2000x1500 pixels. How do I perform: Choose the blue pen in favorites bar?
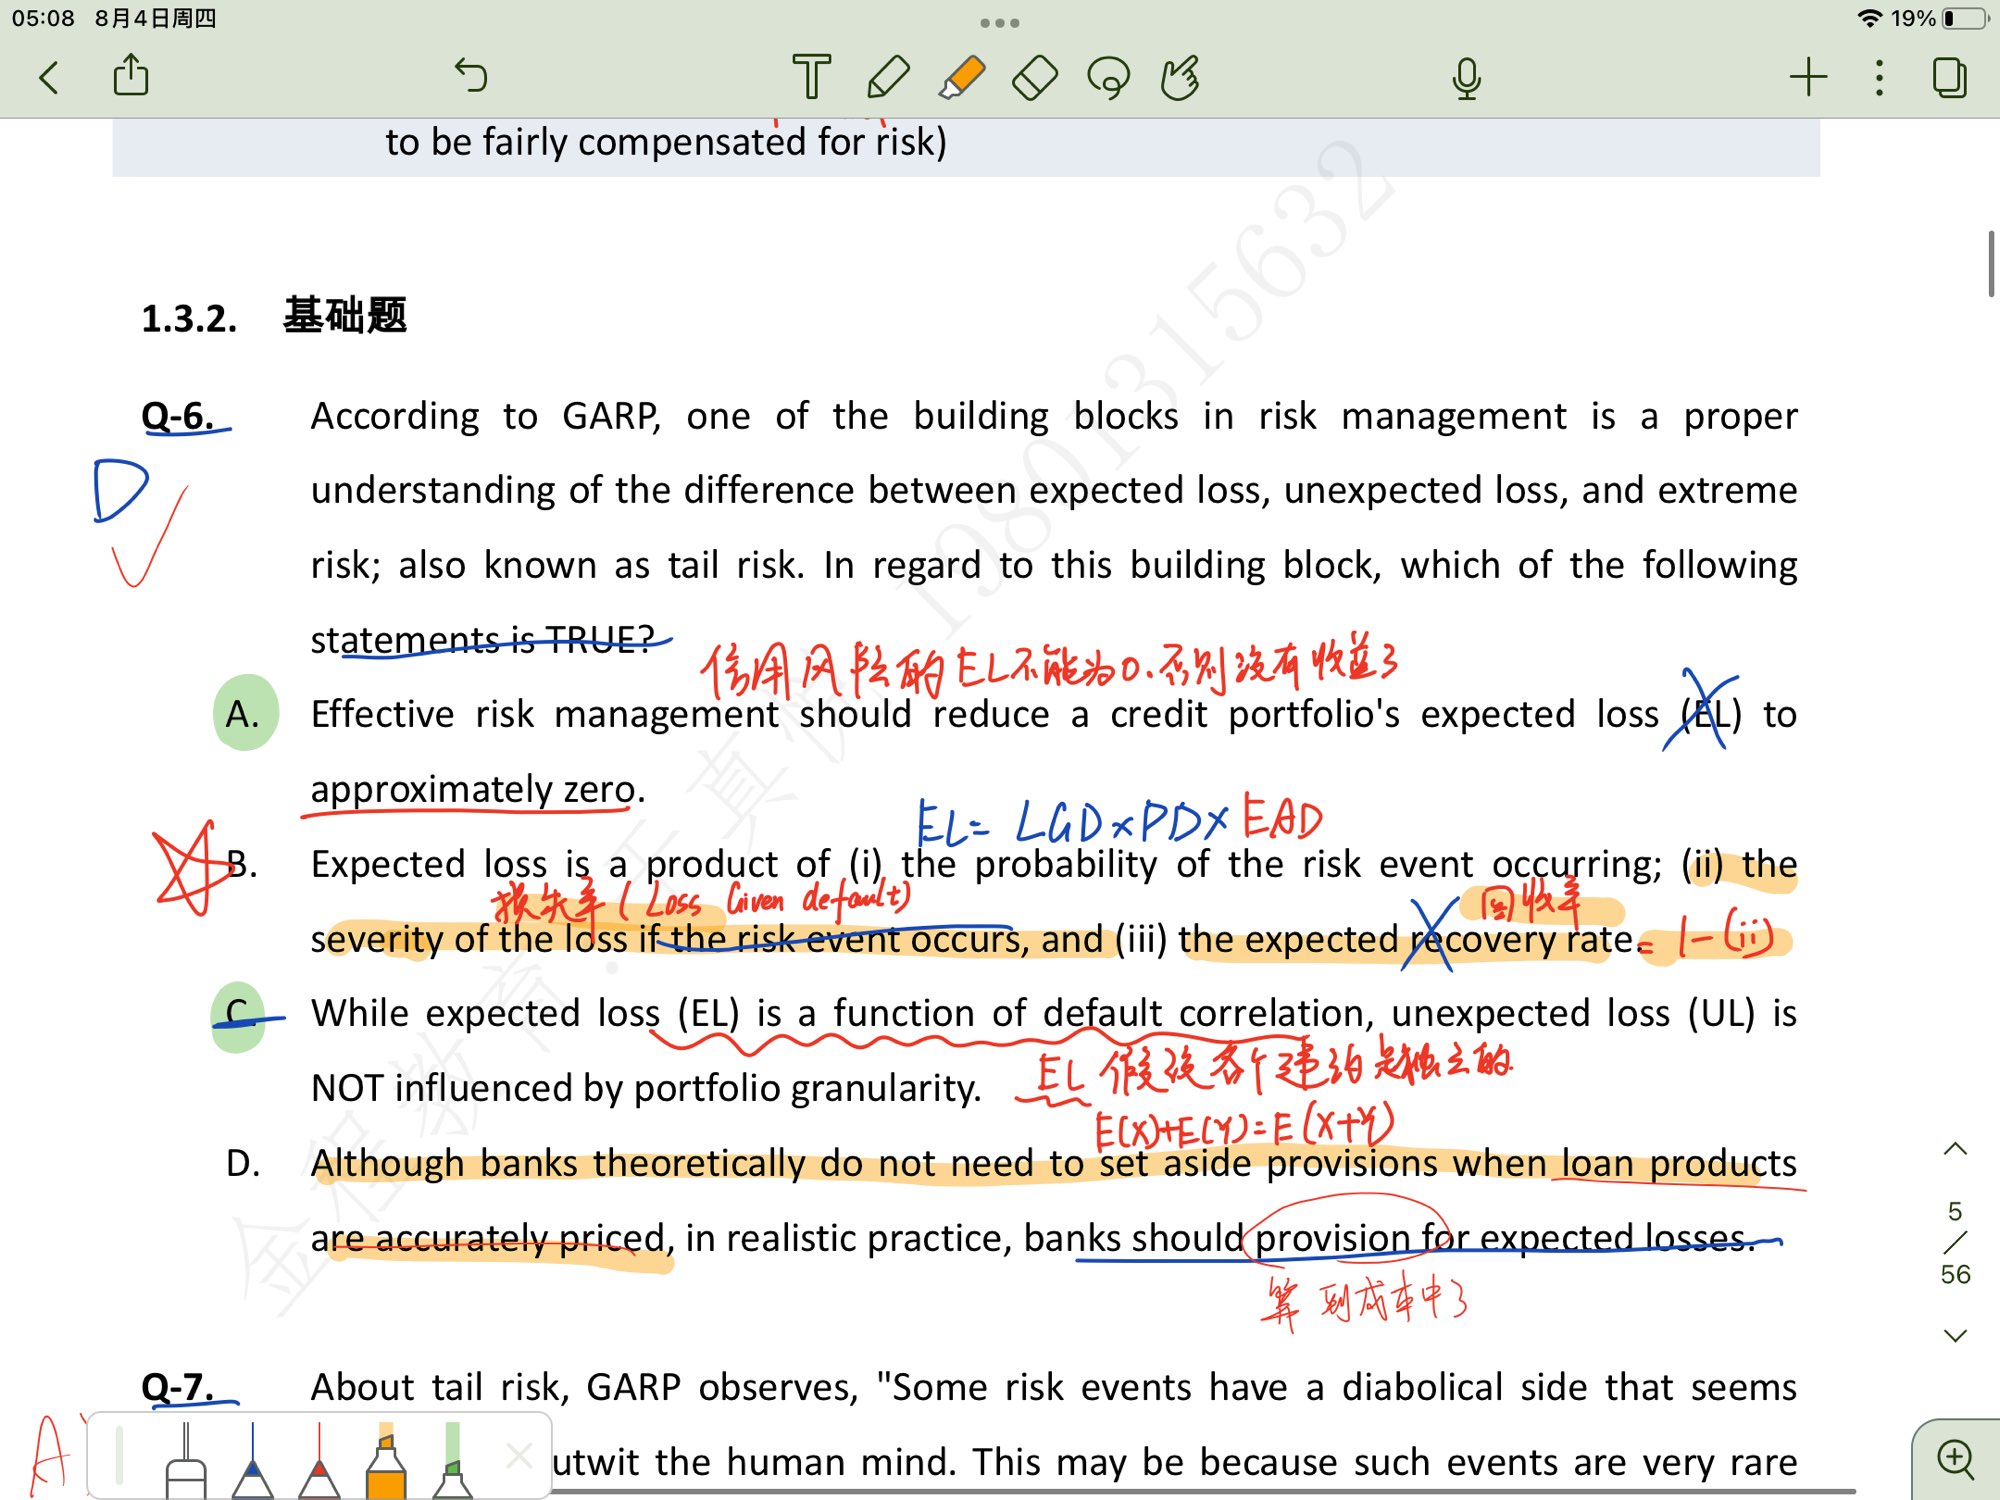[252, 1462]
